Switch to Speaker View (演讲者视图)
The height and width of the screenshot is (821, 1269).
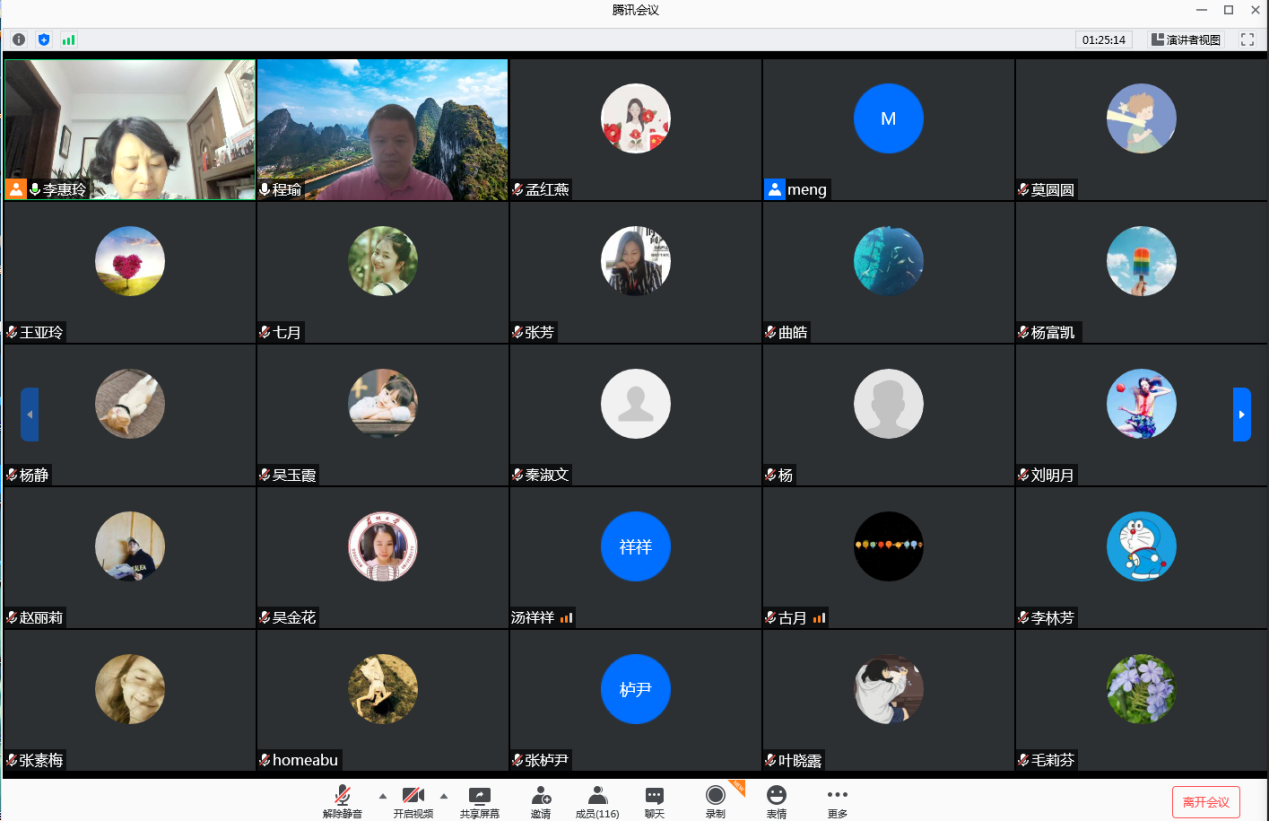click(x=1186, y=40)
